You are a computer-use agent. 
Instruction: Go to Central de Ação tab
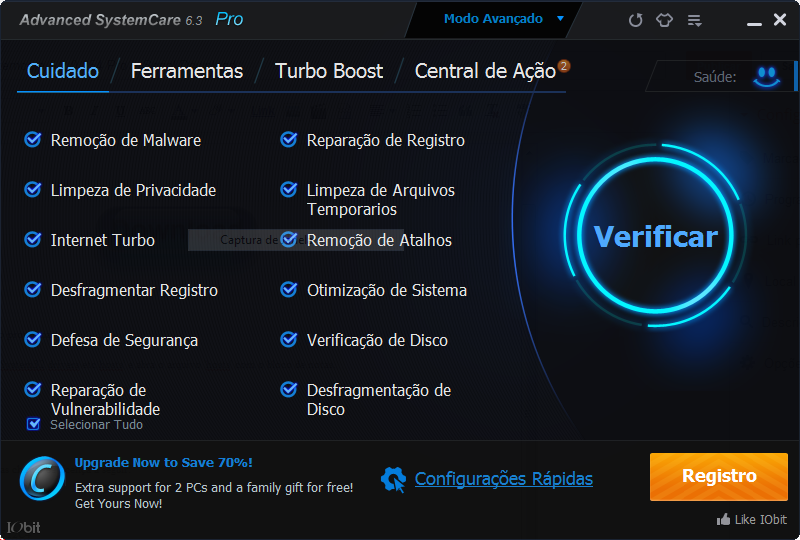(485, 71)
